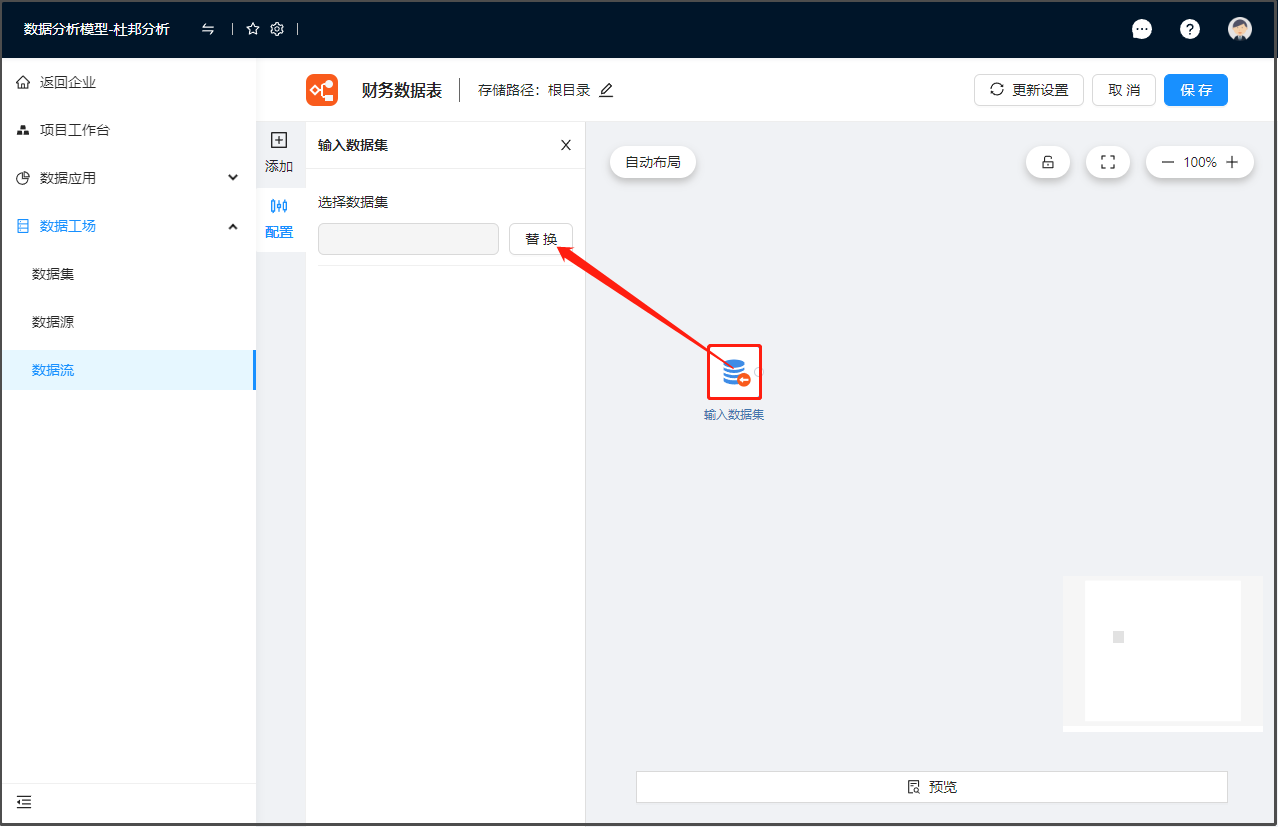1278x827 pixels.
Task: Click the 替换 button
Action: coord(541,239)
